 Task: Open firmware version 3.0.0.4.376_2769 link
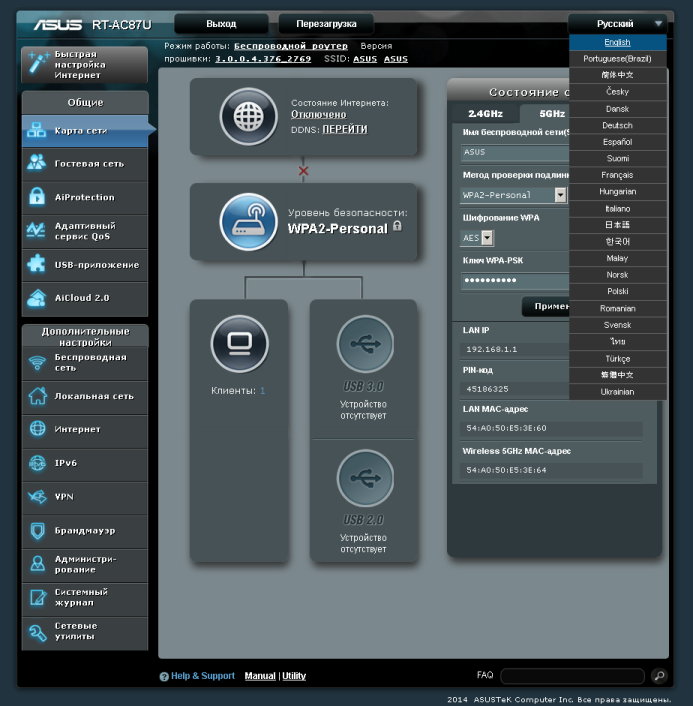pyautogui.click(x=263, y=59)
